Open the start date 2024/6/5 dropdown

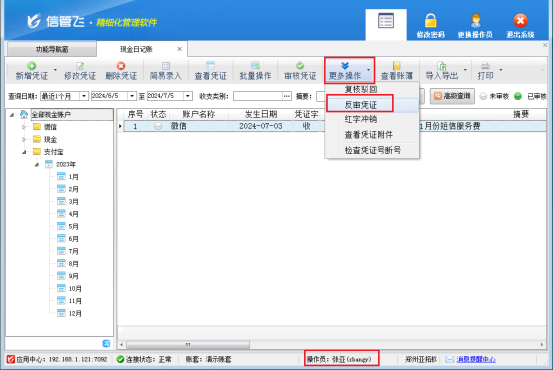click(x=132, y=96)
